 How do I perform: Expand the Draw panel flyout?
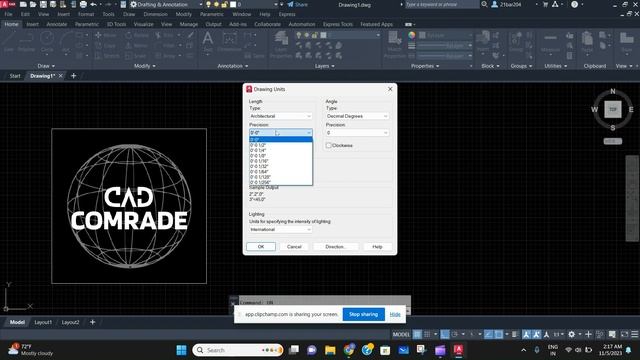[x=46, y=66]
